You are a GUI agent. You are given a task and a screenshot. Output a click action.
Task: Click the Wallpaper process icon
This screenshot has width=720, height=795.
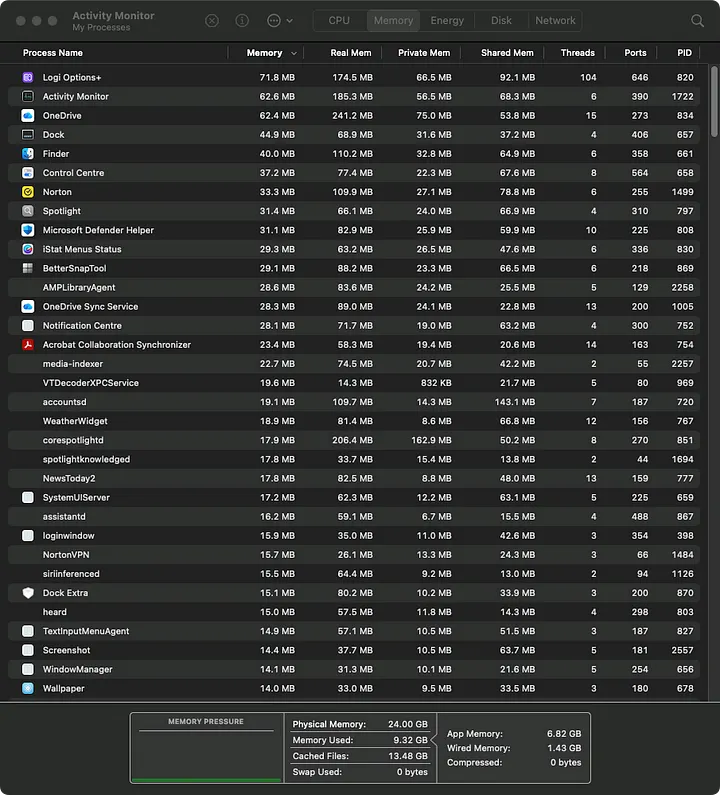pyautogui.click(x=28, y=689)
